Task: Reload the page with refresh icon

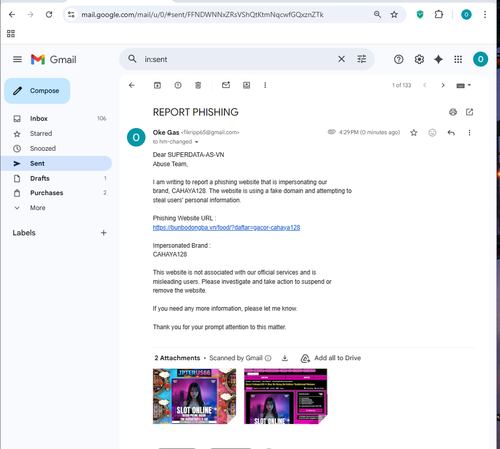Action: (49, 14)
